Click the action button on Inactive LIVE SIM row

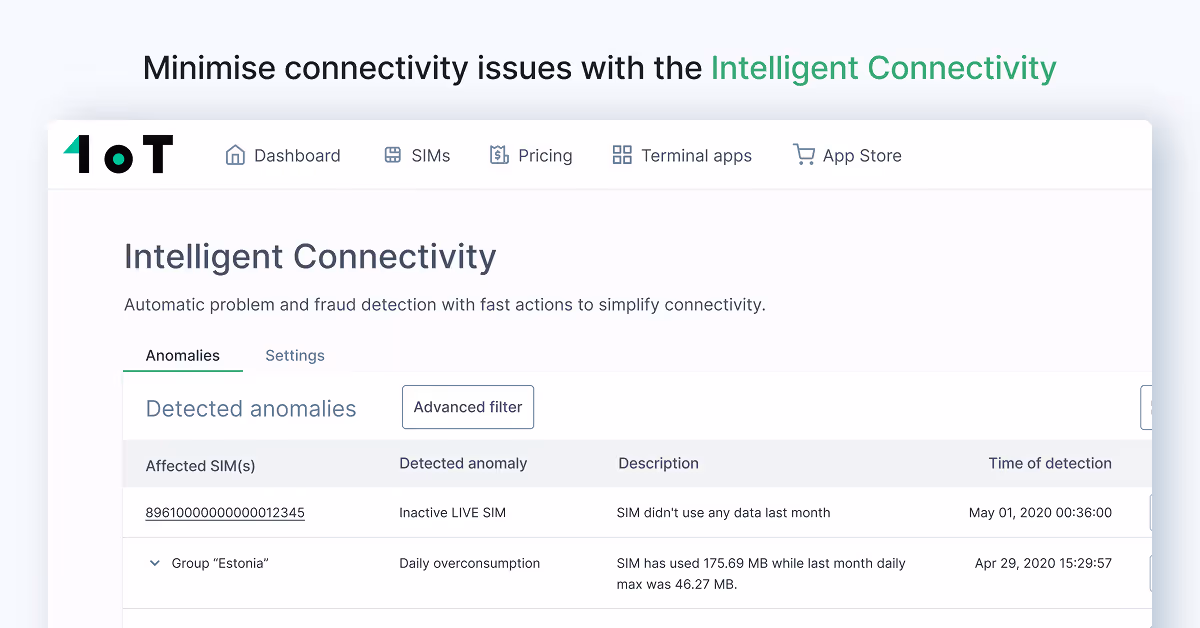(x=1150, y=512)
